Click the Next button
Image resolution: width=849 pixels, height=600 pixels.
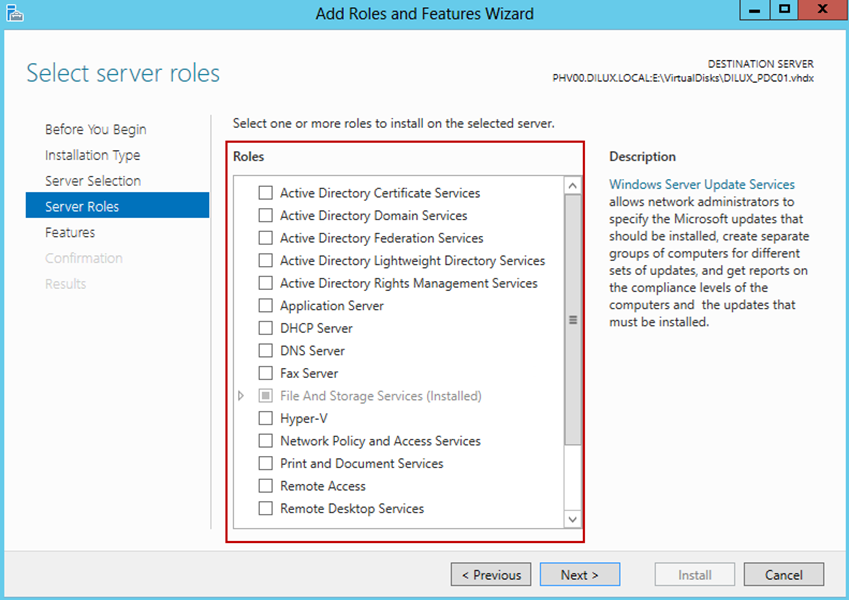[x=580, y=575]
